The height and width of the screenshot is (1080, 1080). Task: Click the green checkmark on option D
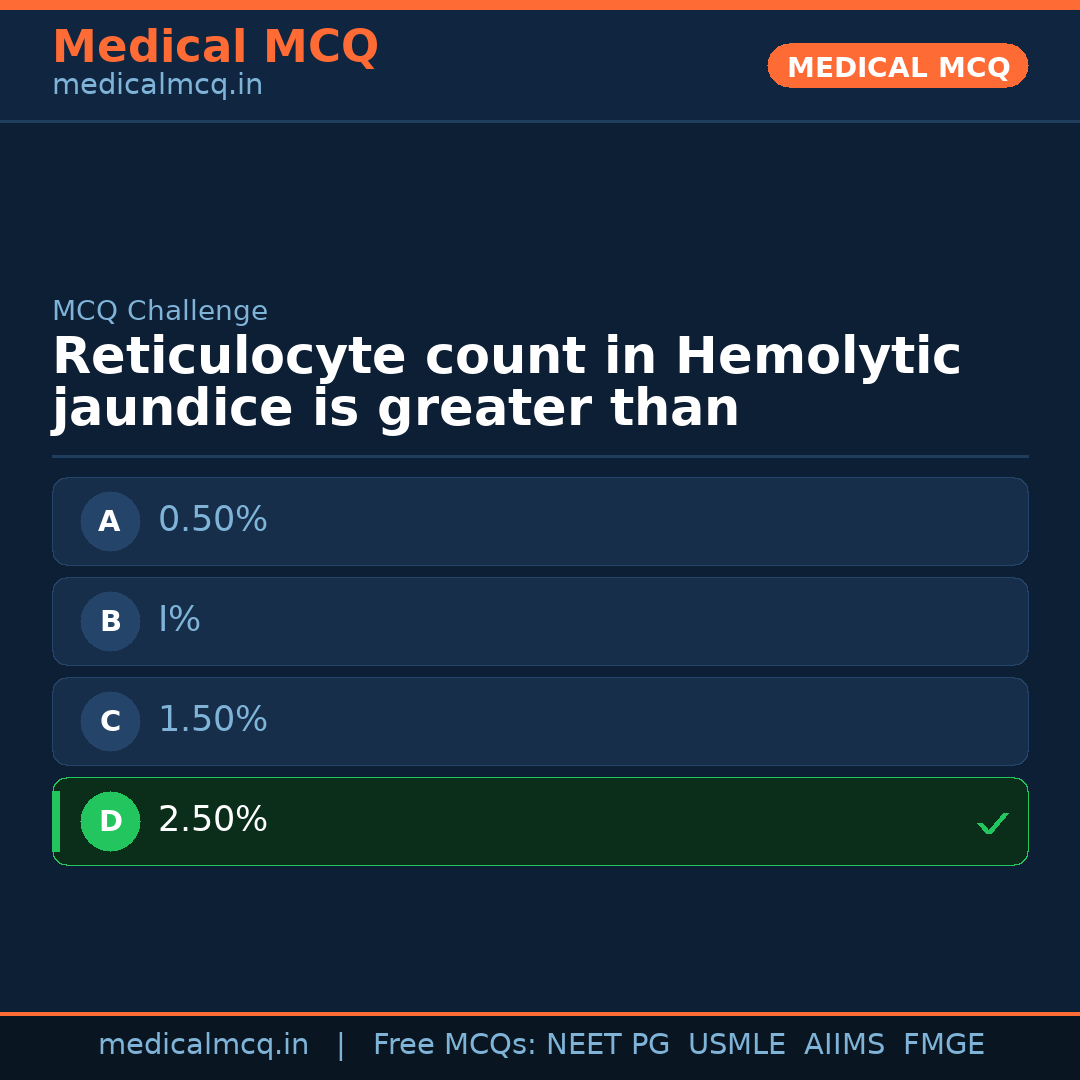pyautogui.click(x=992, y=823)
